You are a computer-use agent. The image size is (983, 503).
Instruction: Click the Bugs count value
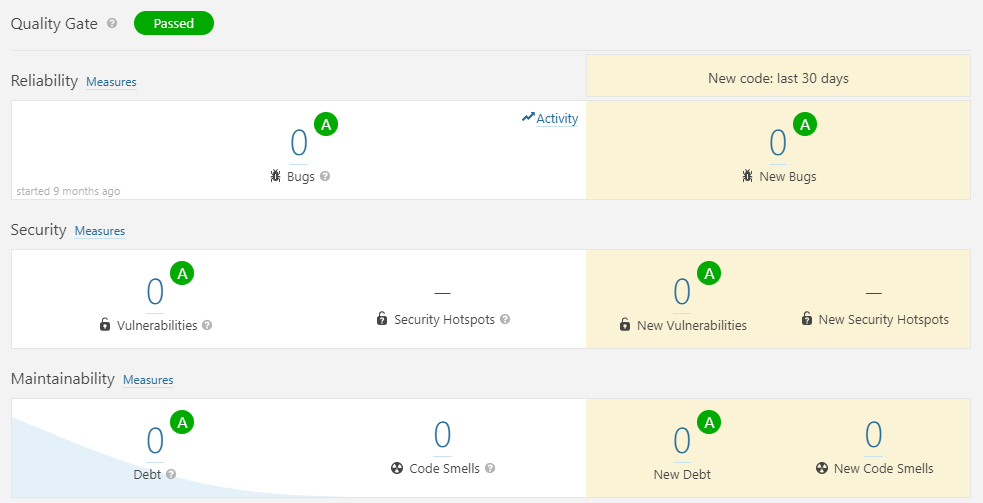(299, 143)
